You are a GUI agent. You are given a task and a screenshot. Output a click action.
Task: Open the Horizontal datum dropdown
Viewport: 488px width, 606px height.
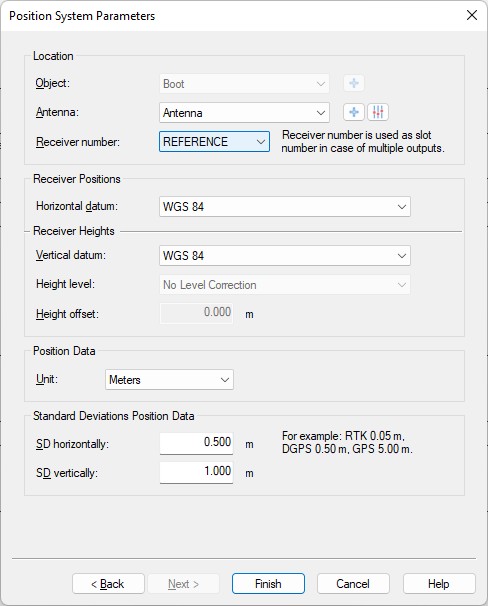pyautogui.click(x=285, y=207)
